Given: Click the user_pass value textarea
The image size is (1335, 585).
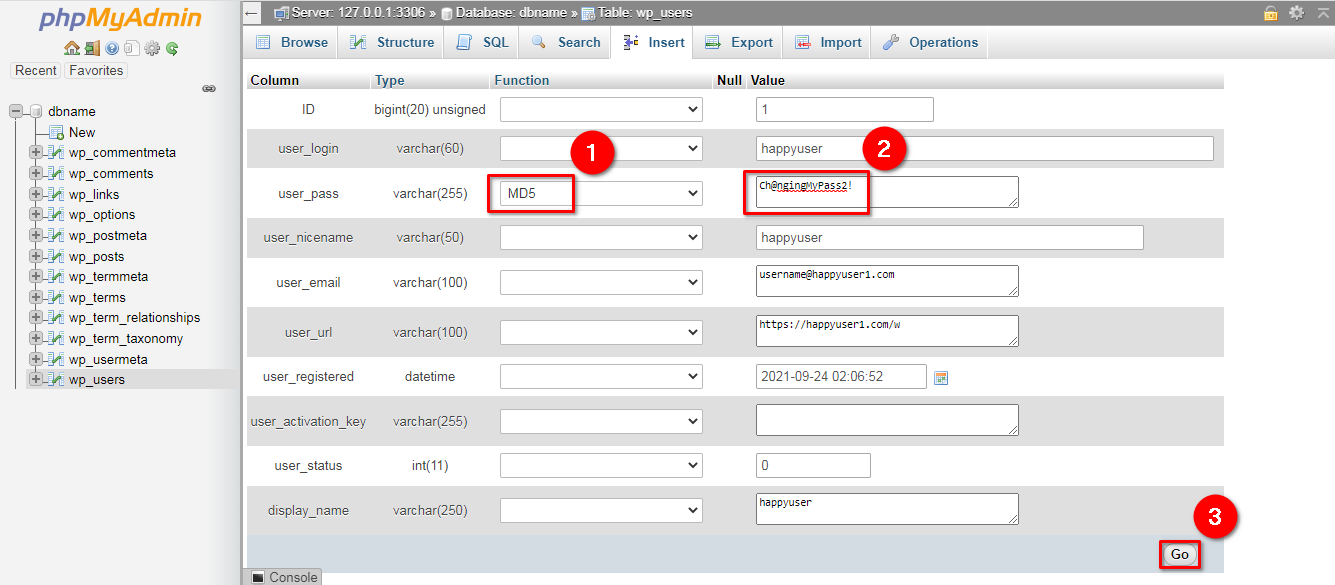Looking at the screenshot, I should [887, 192].
